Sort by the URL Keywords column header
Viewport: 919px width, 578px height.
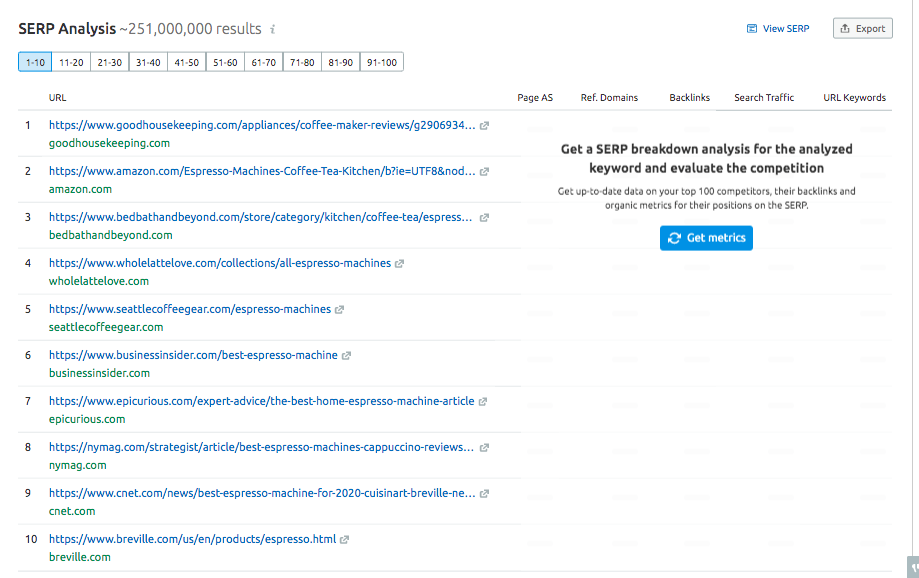point(855,98)
